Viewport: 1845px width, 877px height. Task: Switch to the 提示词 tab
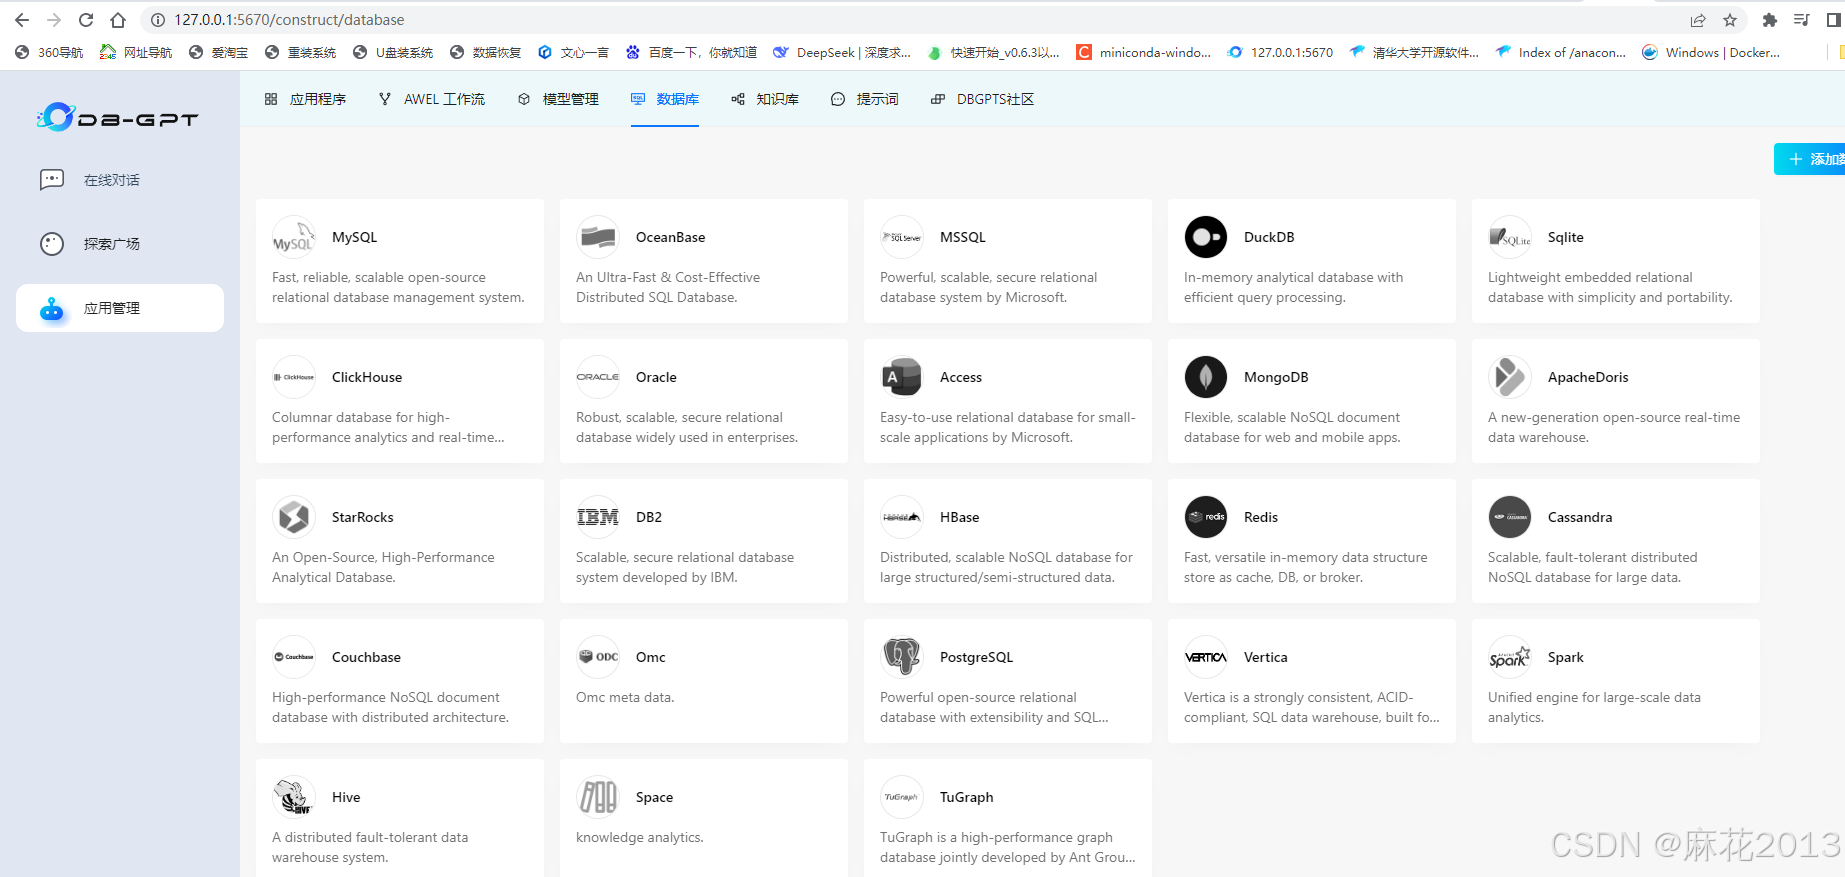(x=865, y=99)
